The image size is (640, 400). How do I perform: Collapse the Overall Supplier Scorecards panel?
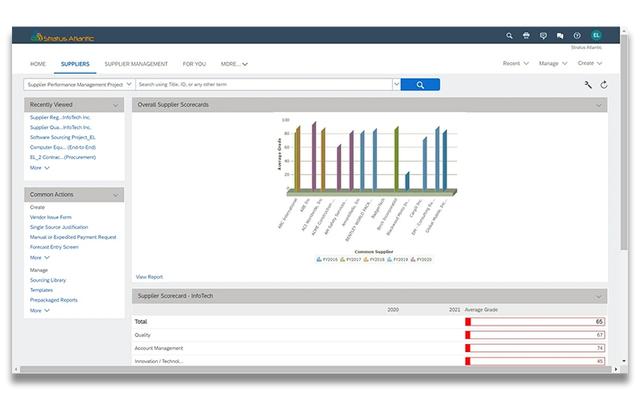pyautogui.click(x=599, y=104)
